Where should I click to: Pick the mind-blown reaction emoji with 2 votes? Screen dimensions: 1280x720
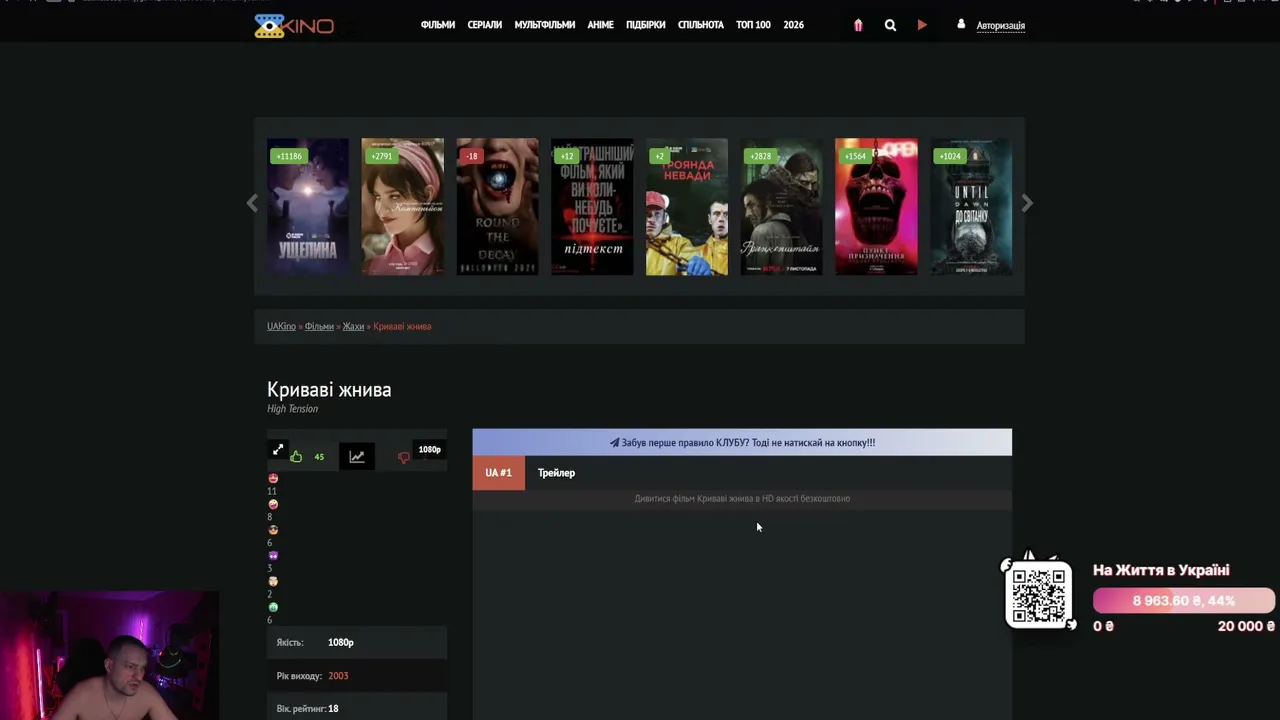273,581
